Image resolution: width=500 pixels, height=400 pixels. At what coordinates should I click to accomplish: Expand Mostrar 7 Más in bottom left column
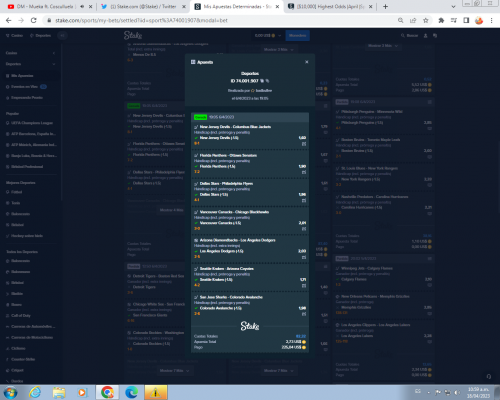[x=175, y=371]
